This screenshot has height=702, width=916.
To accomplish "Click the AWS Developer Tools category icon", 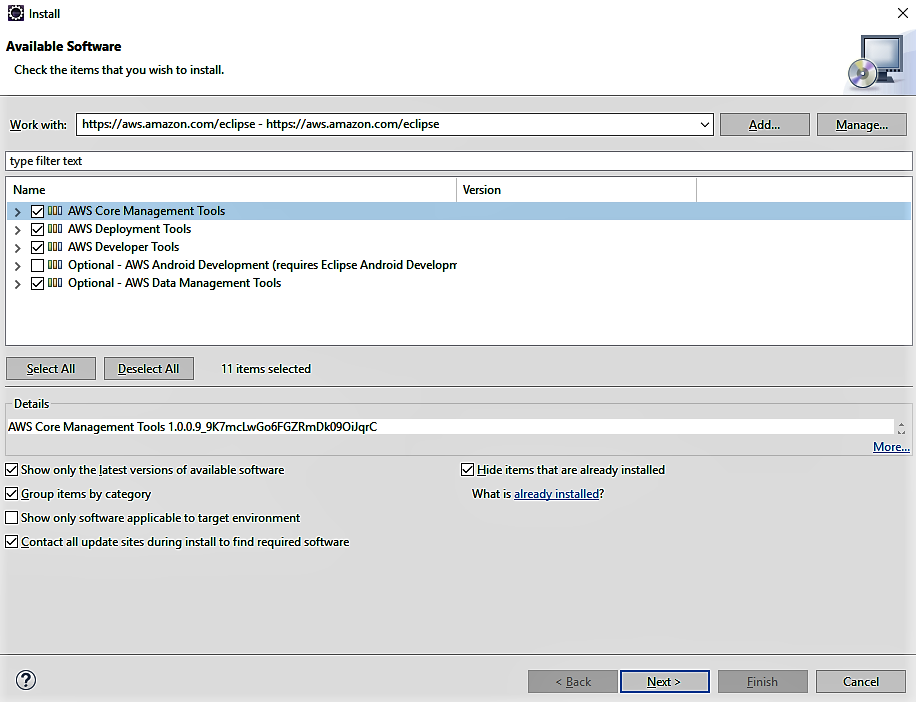I will pyautogui.click(x=55, y=247).
